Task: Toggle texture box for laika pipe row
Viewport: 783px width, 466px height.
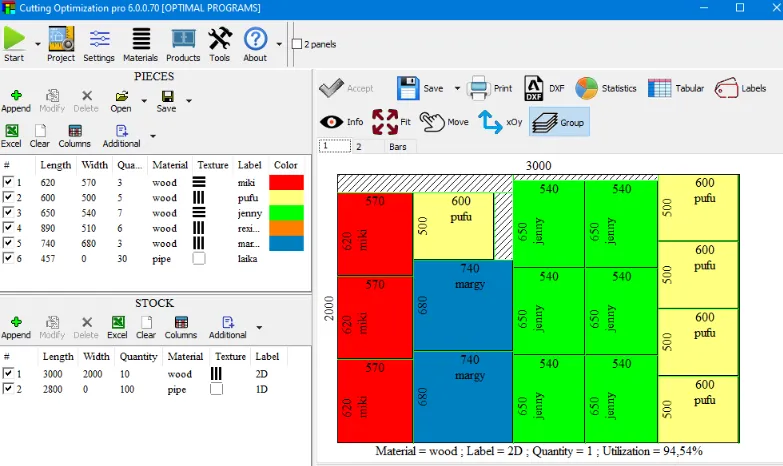Action: [x=199, y=258]
